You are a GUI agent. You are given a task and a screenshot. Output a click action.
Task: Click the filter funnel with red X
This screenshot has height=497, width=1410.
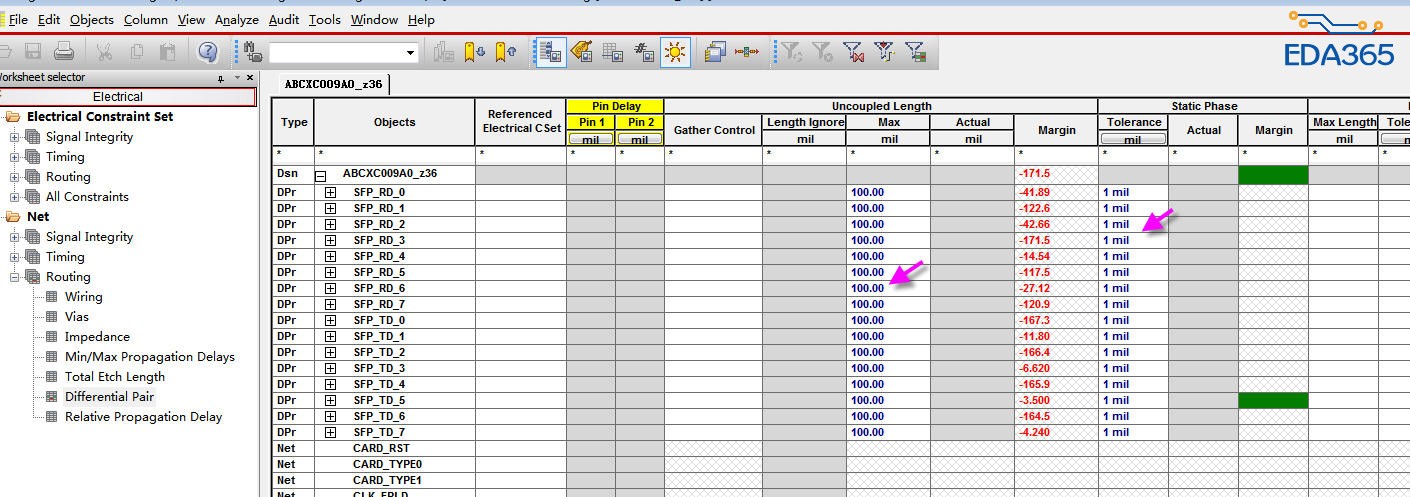(x=853, y=52)
